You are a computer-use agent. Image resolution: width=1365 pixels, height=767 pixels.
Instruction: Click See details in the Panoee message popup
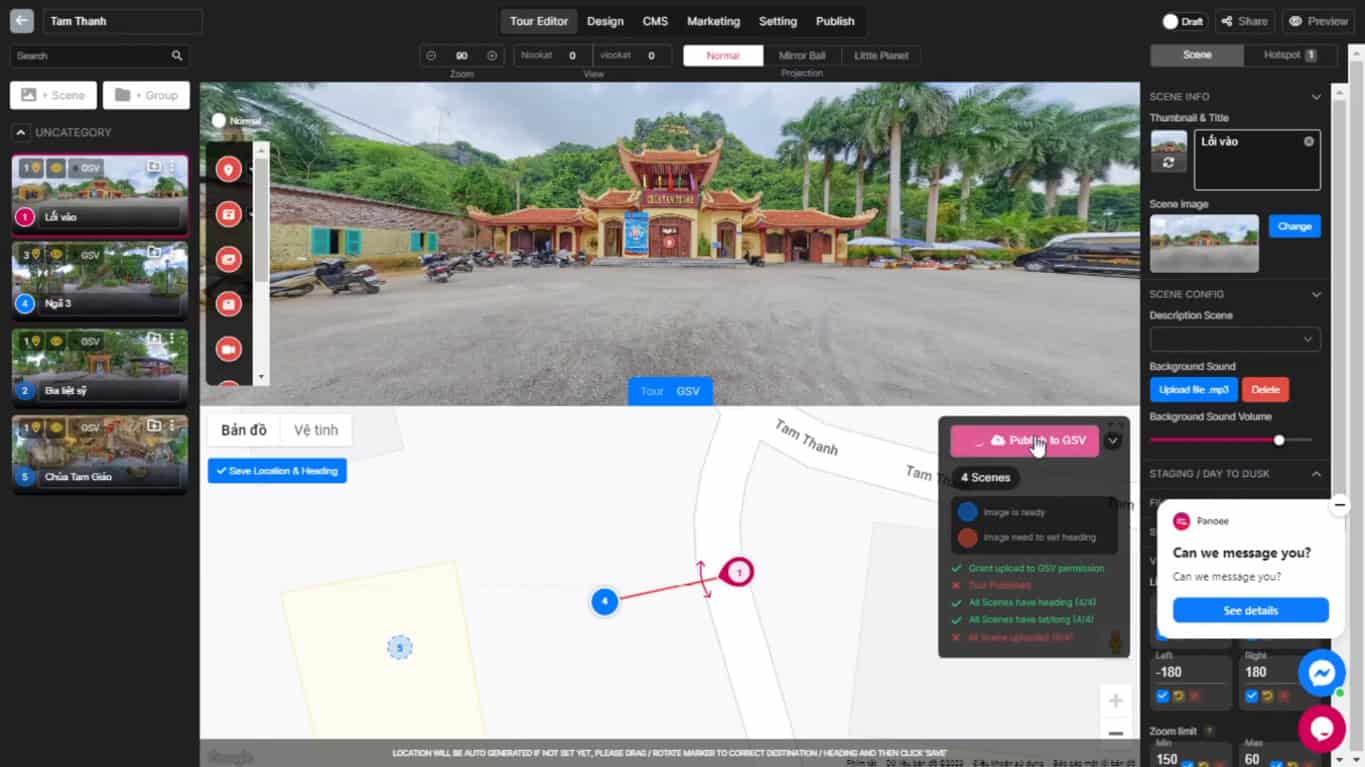[1250, 610]
